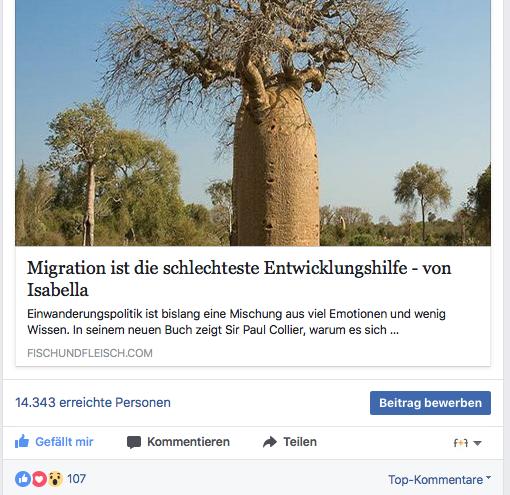The width and height of the screenshot is (510, 495).
Task: Toggle Gefällt mir on this post
Action: click(x=54, y=442)
